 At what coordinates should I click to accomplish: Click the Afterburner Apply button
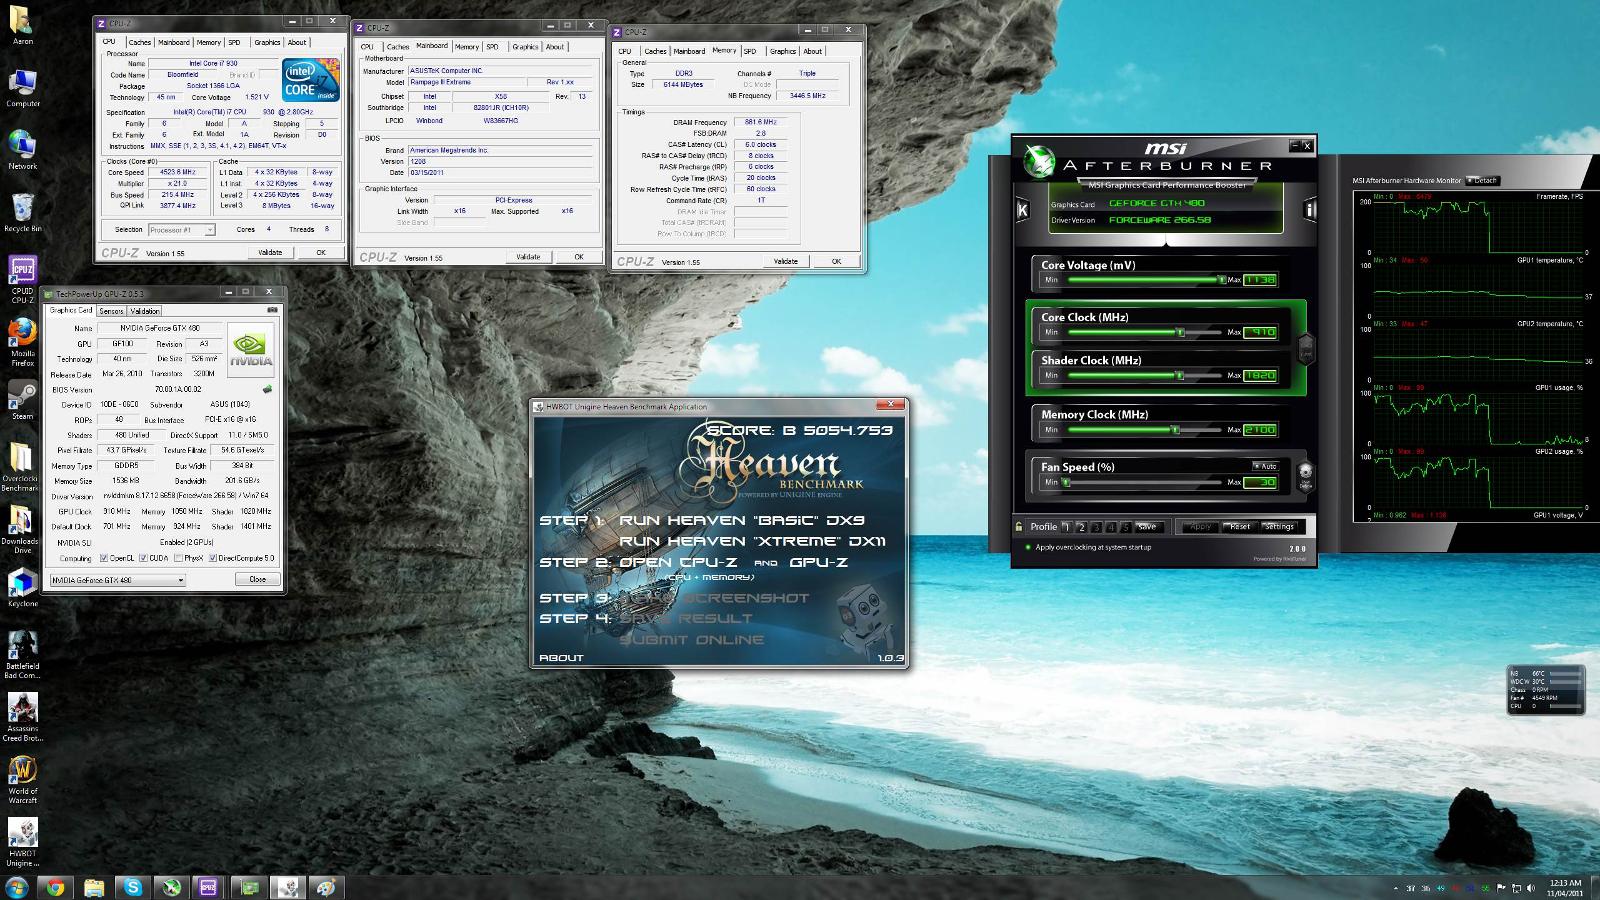coord(1201,527)
